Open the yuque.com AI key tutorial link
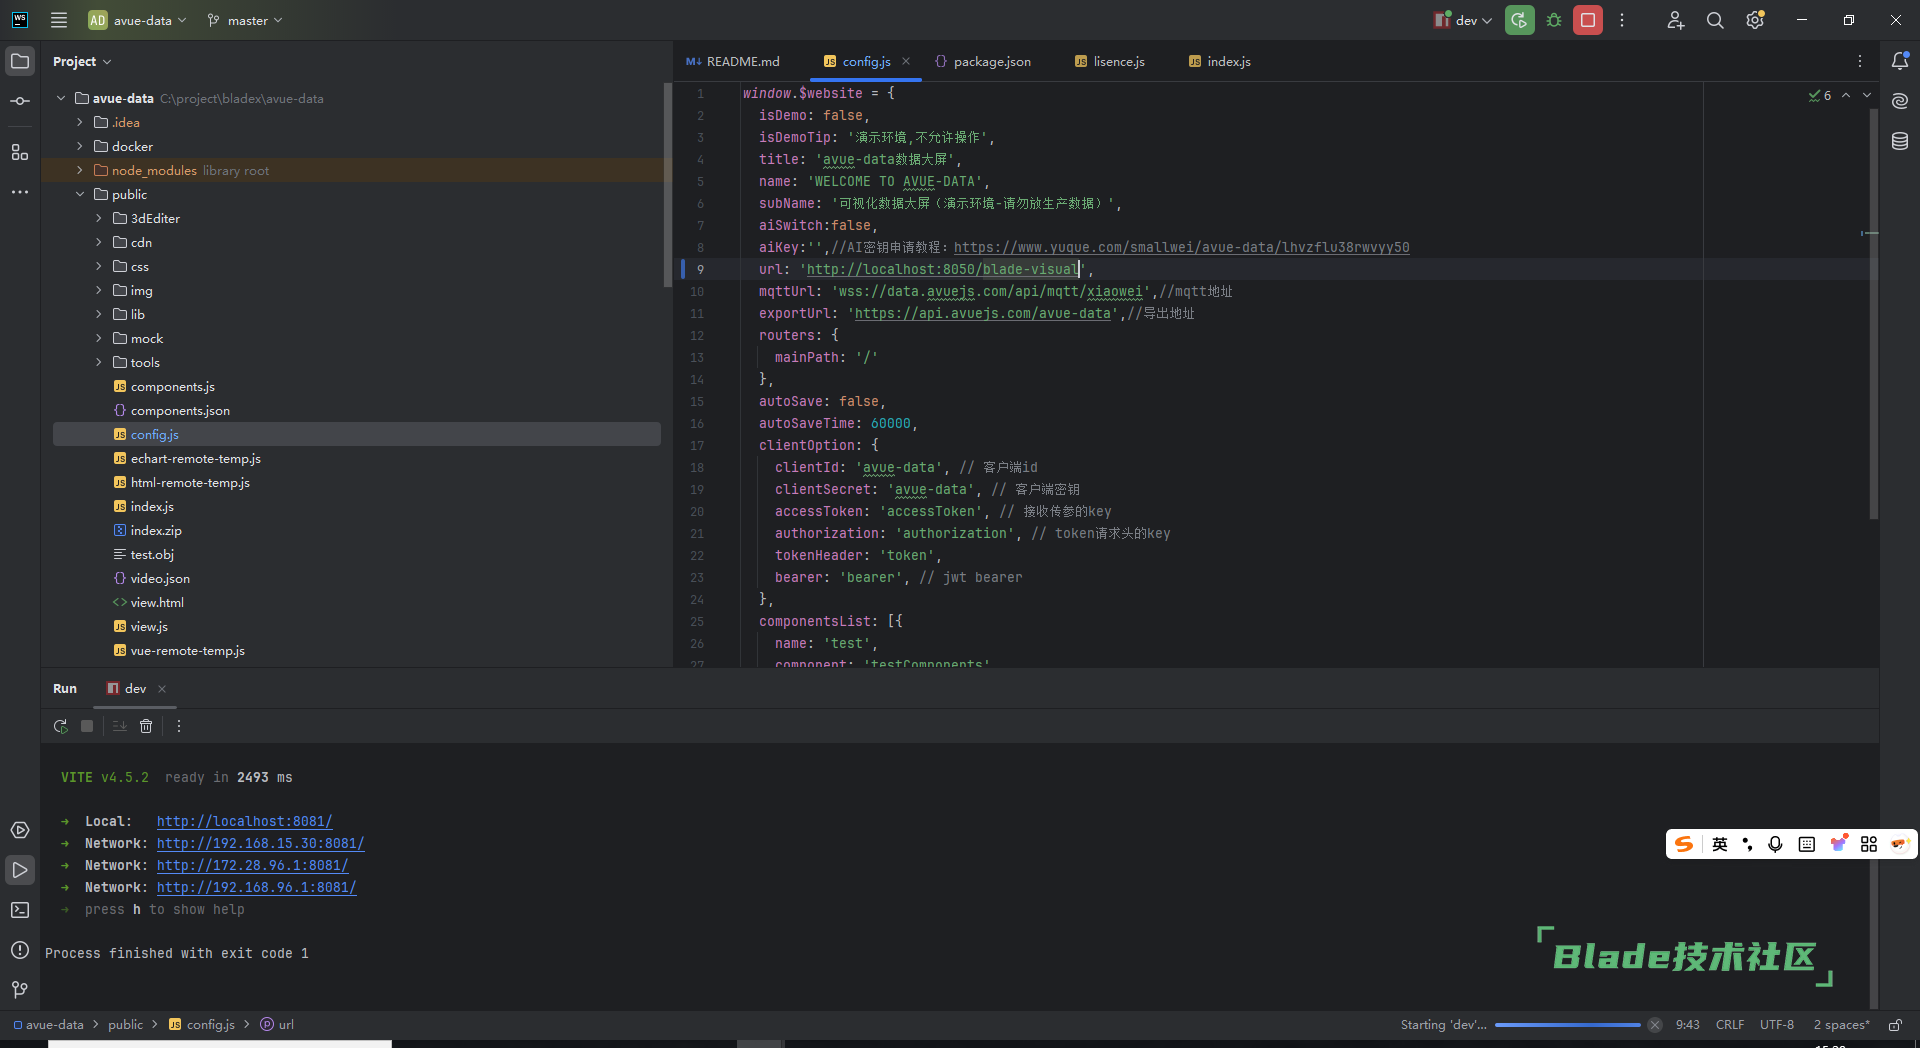This screenshot has width=1920, height=1048. pyautogui.click(x=1181, y=247)
